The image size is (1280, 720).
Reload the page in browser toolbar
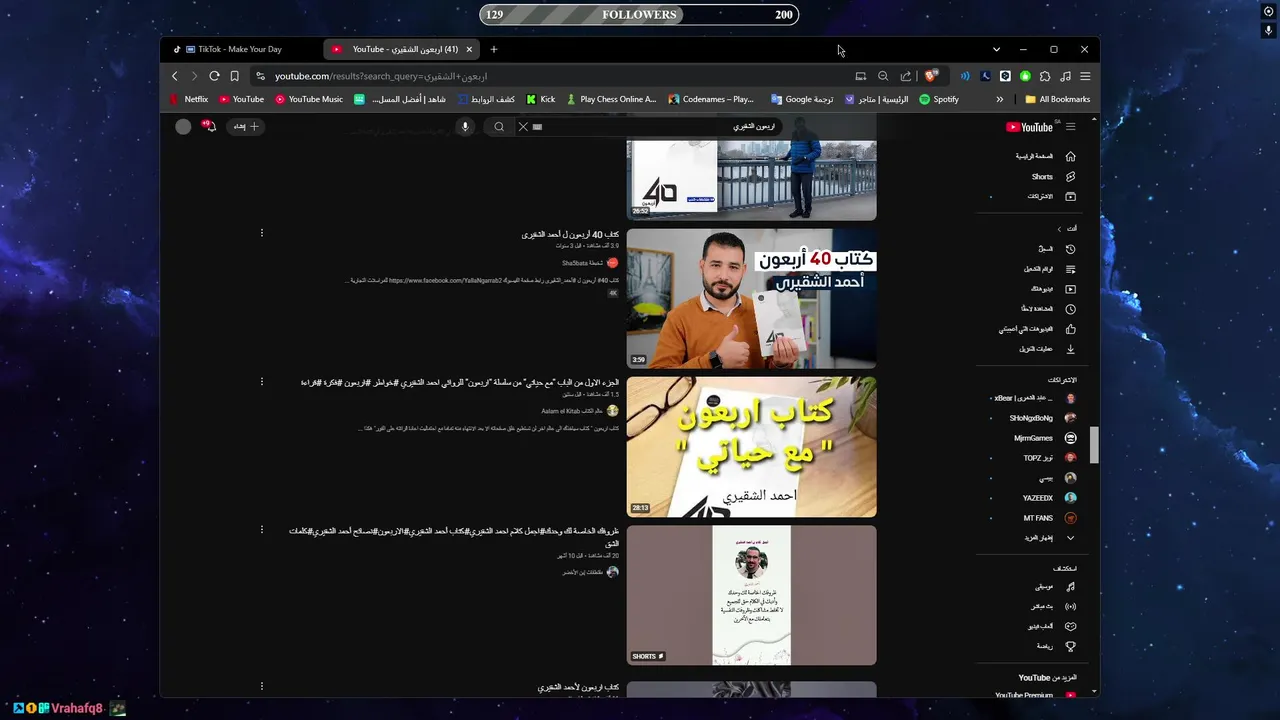[x=214, y=76]
